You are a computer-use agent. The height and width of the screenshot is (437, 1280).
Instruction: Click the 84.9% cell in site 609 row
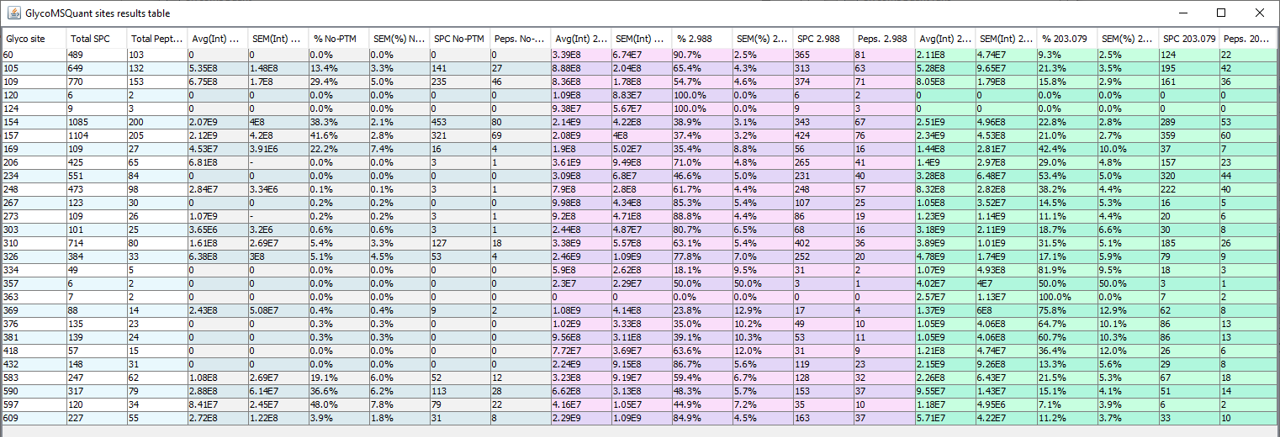[x=703, y=416]
